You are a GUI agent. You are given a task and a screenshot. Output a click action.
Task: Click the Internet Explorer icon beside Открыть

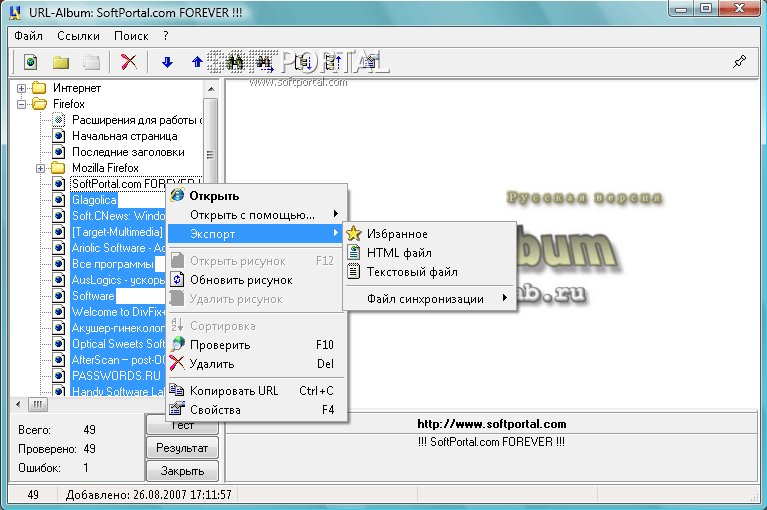(178, 195)
